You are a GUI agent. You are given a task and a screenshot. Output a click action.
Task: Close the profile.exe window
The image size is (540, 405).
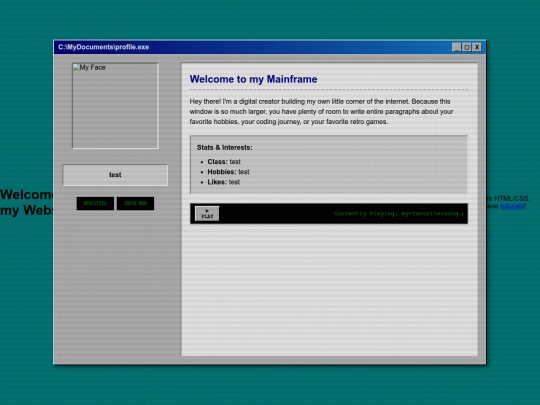coord(477,47)
